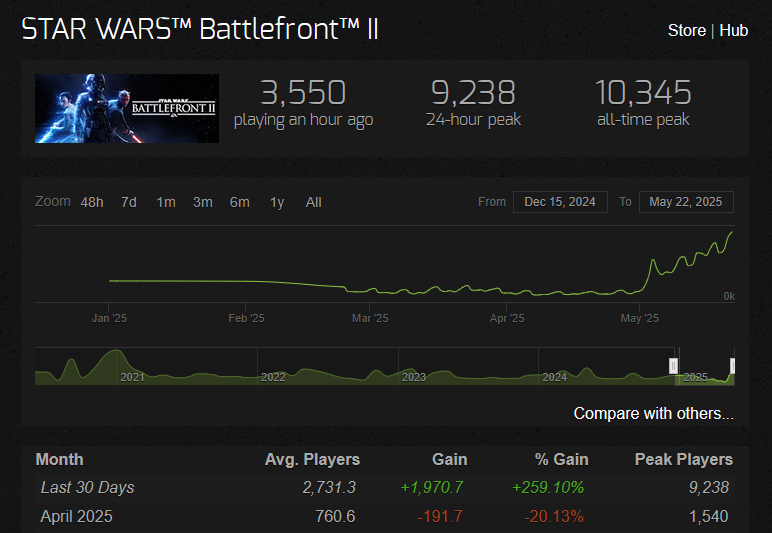Grab the left navigator range handle

tap(673, 365)
